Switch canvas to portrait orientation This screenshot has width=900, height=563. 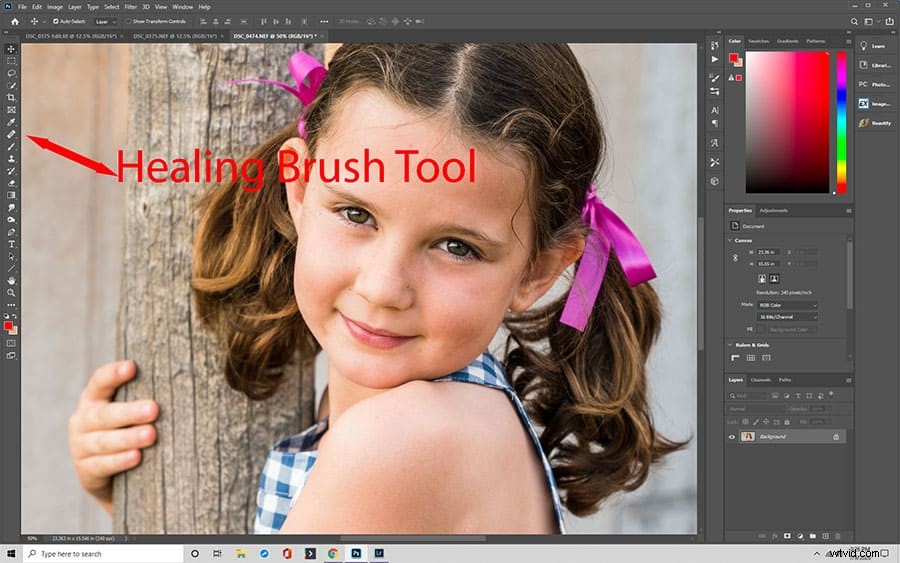(x=762, y=278)
